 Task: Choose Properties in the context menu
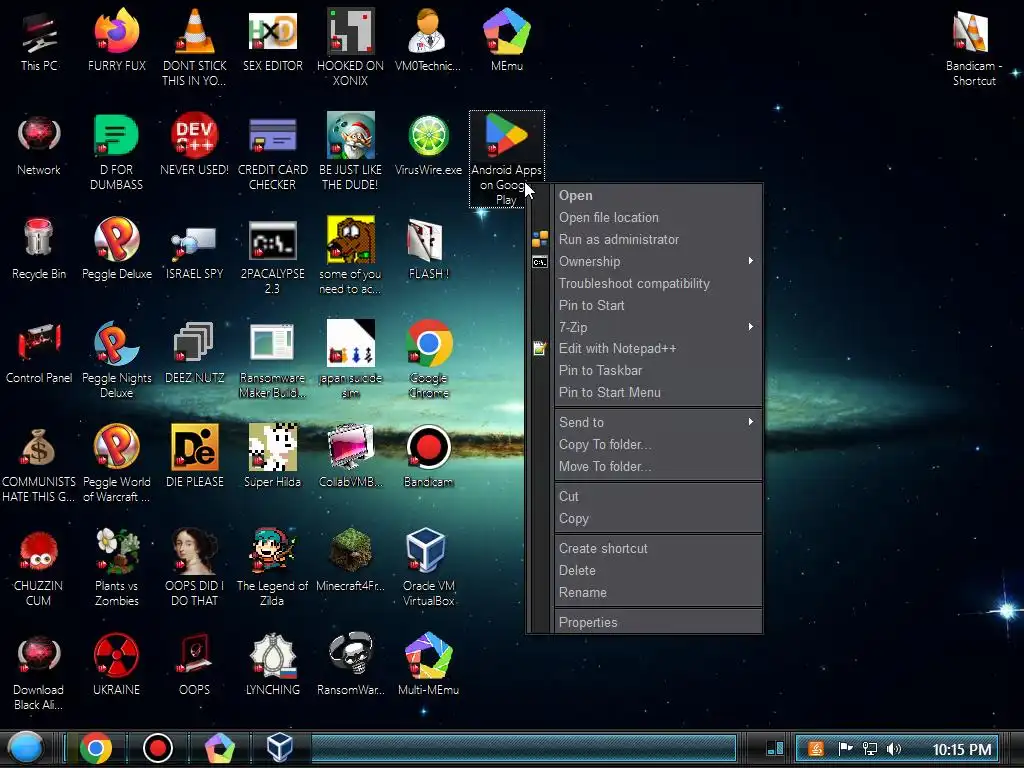click(658, 622)
